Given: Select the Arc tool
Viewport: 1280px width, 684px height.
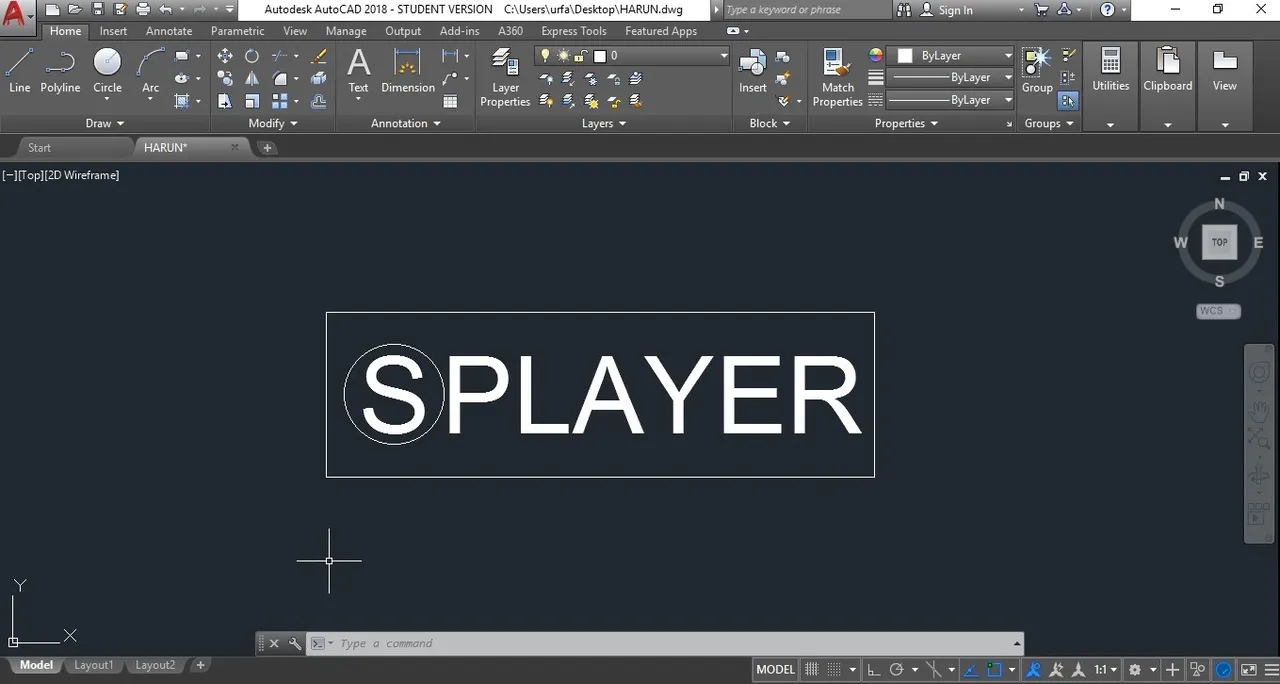Looking at the screenshot, I should tap(150, 71).
